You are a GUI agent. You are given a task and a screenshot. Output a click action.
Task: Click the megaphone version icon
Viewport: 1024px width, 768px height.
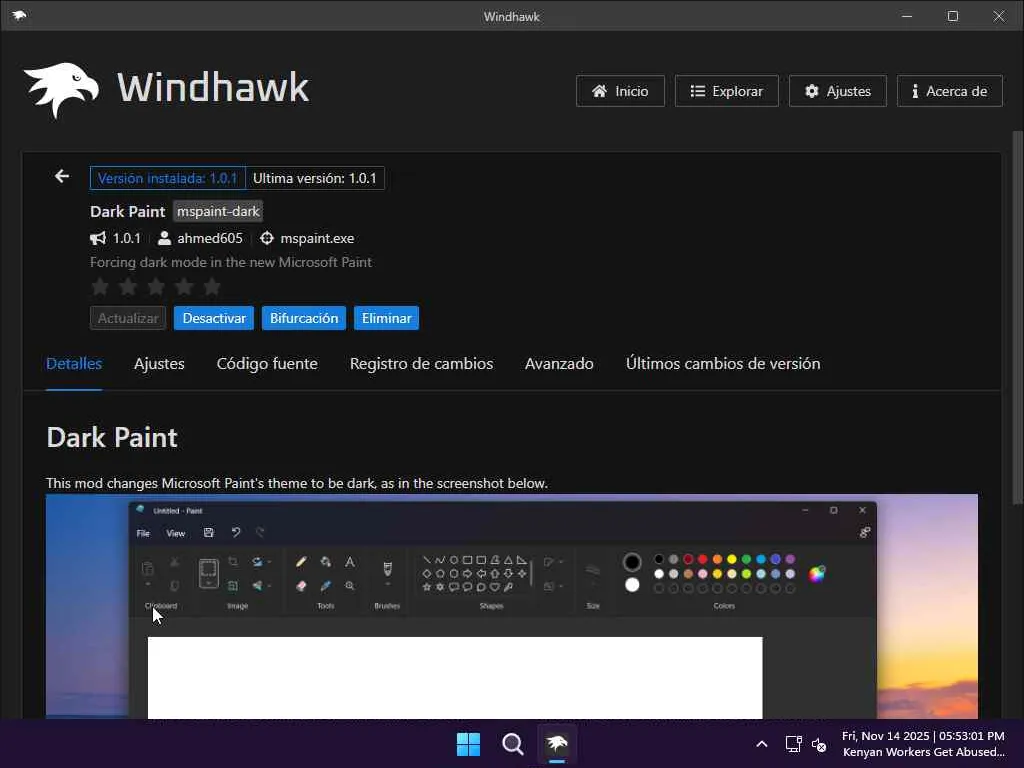click(x=98, y=238)
